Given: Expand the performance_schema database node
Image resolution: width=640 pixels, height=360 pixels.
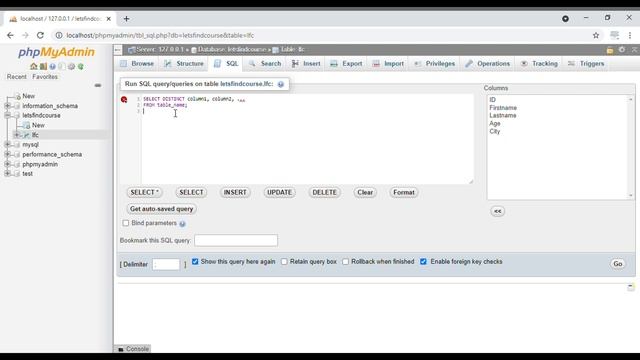Looking at the screenshot, I should point(7,154).
